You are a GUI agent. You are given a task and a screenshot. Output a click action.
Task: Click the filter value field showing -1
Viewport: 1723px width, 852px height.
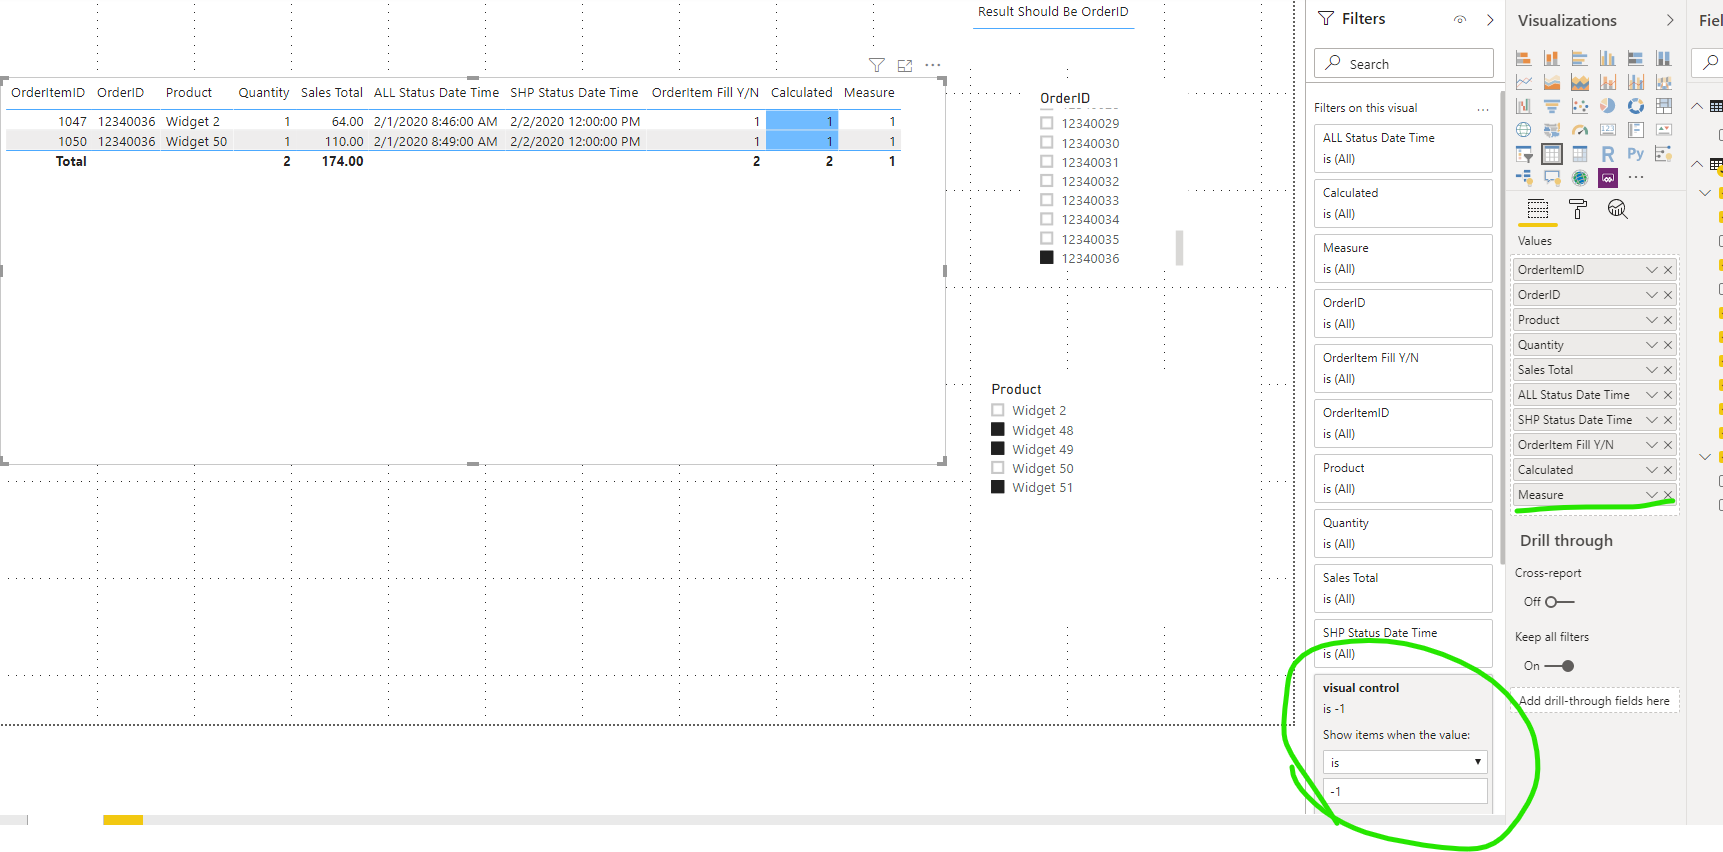pyautogui.click(x=1405, y=791)
